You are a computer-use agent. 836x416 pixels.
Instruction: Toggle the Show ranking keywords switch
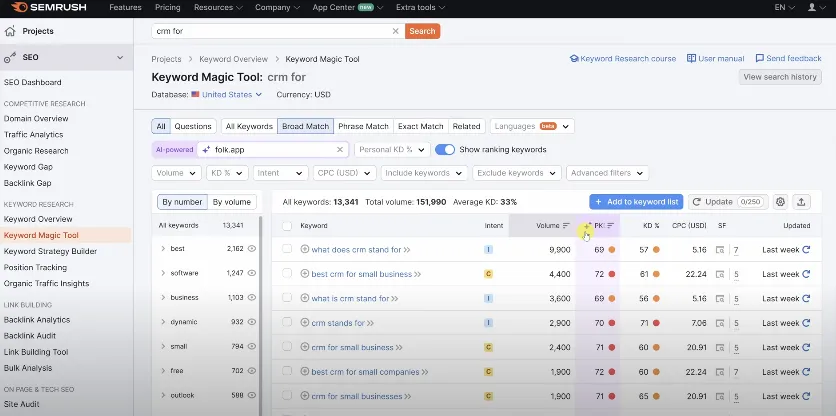[x=445, y=150]
